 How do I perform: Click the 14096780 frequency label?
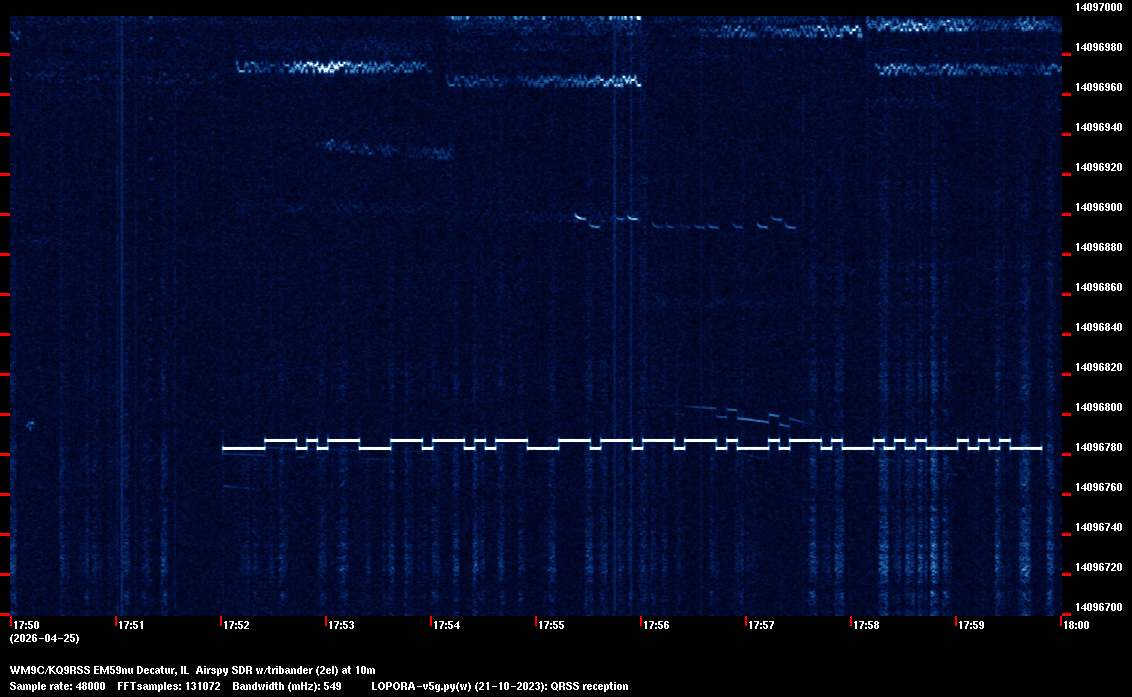tap(1098, 447)
